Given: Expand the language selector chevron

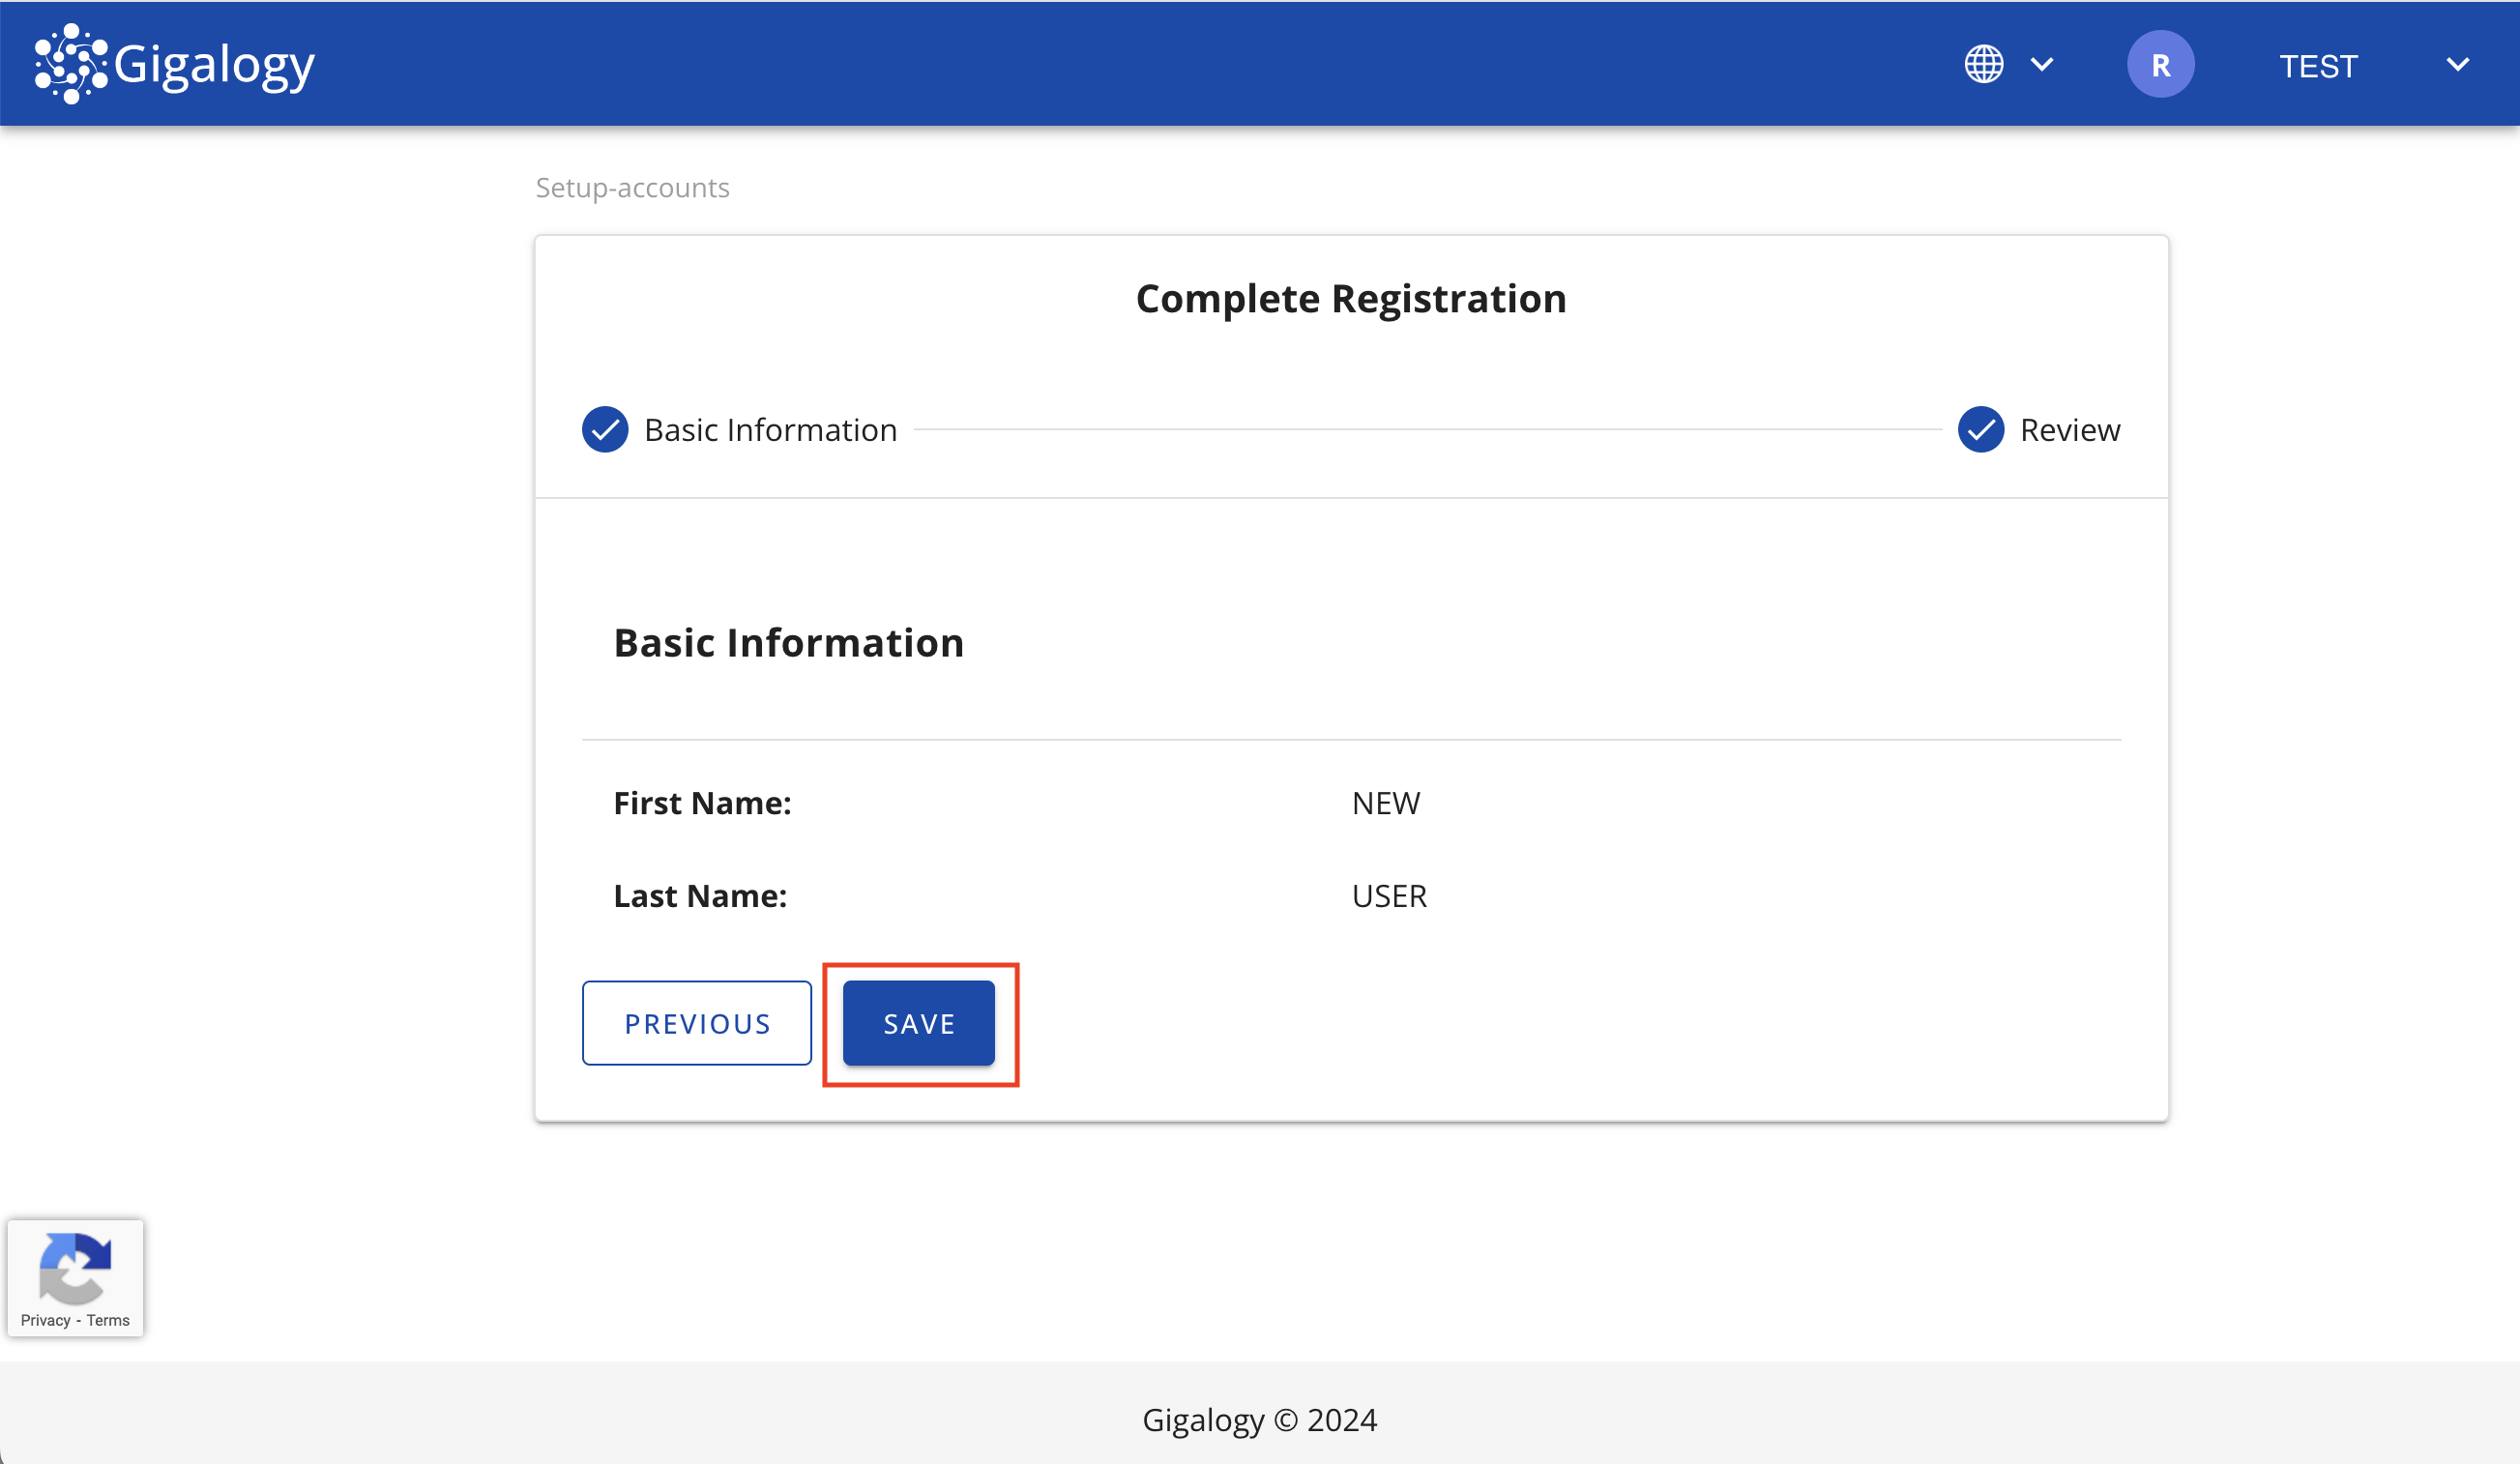Looking at the screenshot, I should (x=2042, y=63).
